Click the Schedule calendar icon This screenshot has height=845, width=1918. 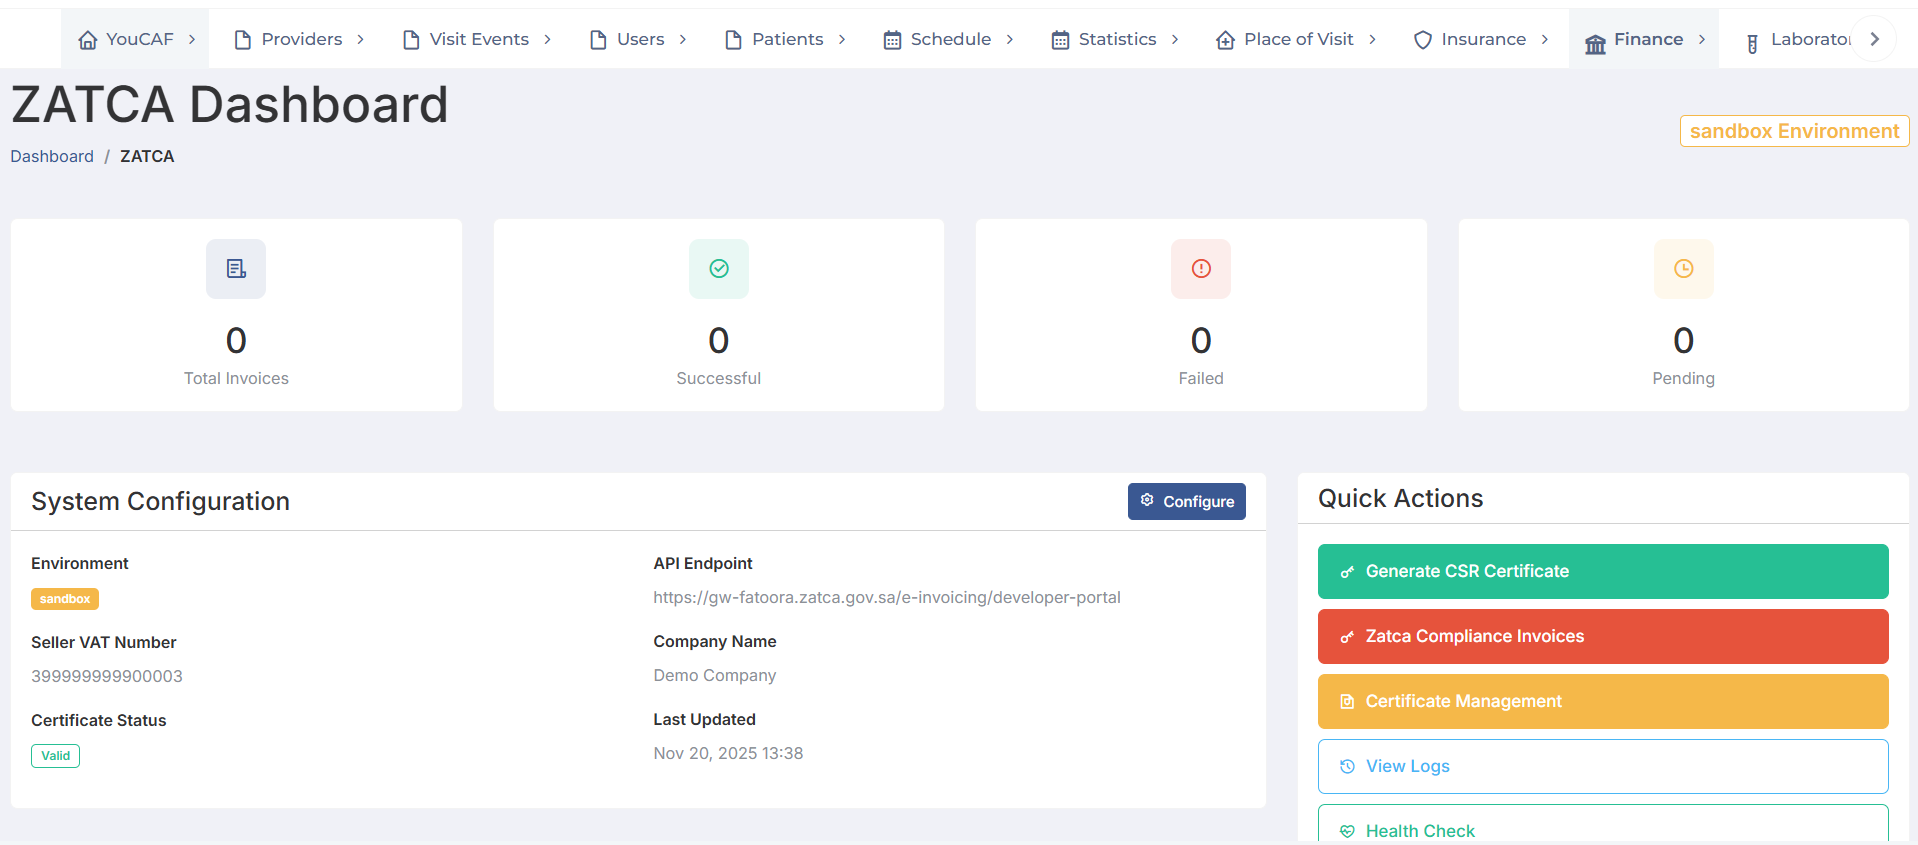892,40
